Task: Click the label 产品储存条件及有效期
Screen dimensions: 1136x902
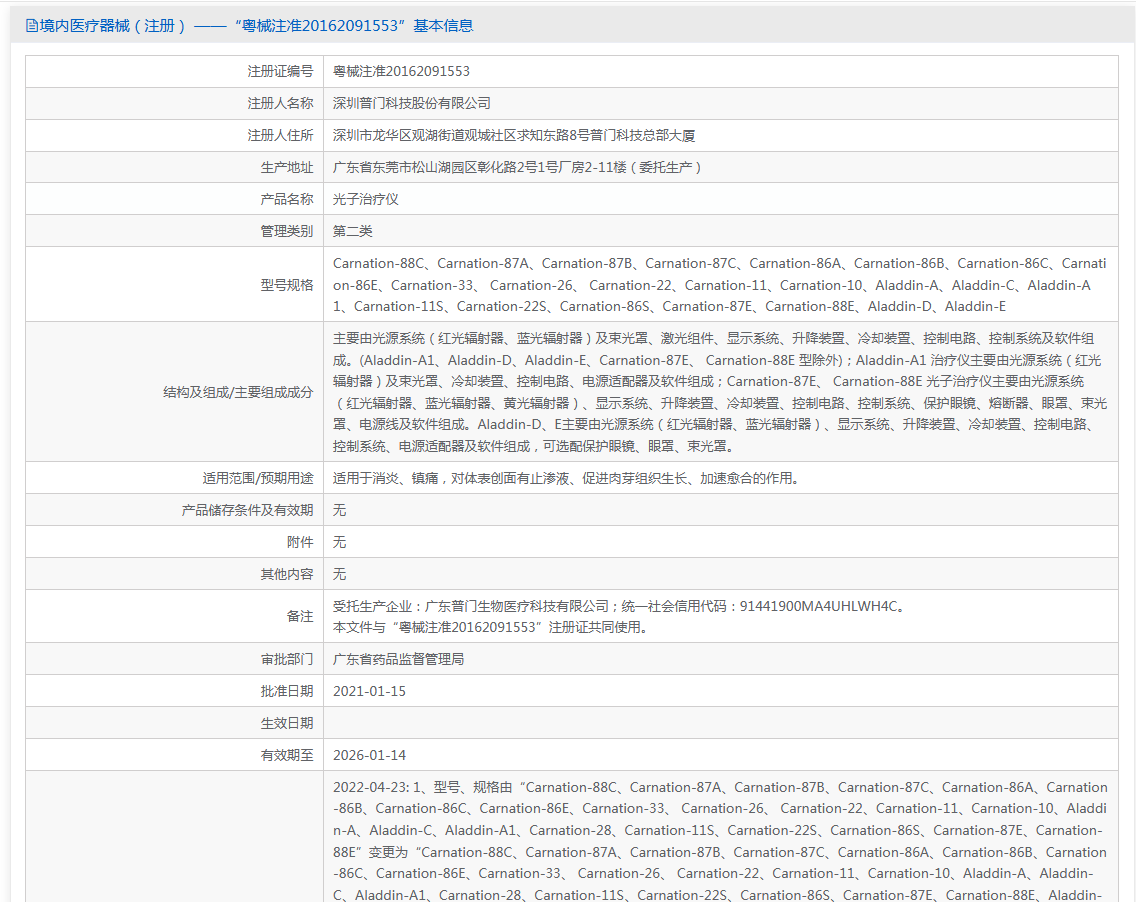Action: 247,510
